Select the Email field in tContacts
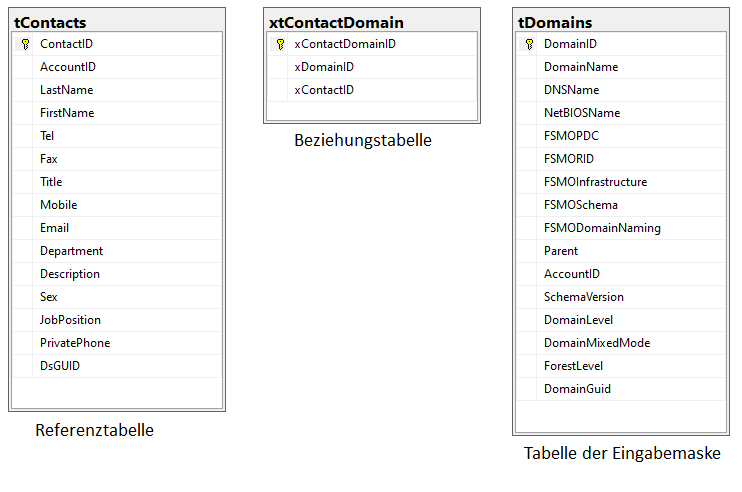 [117, 228]
